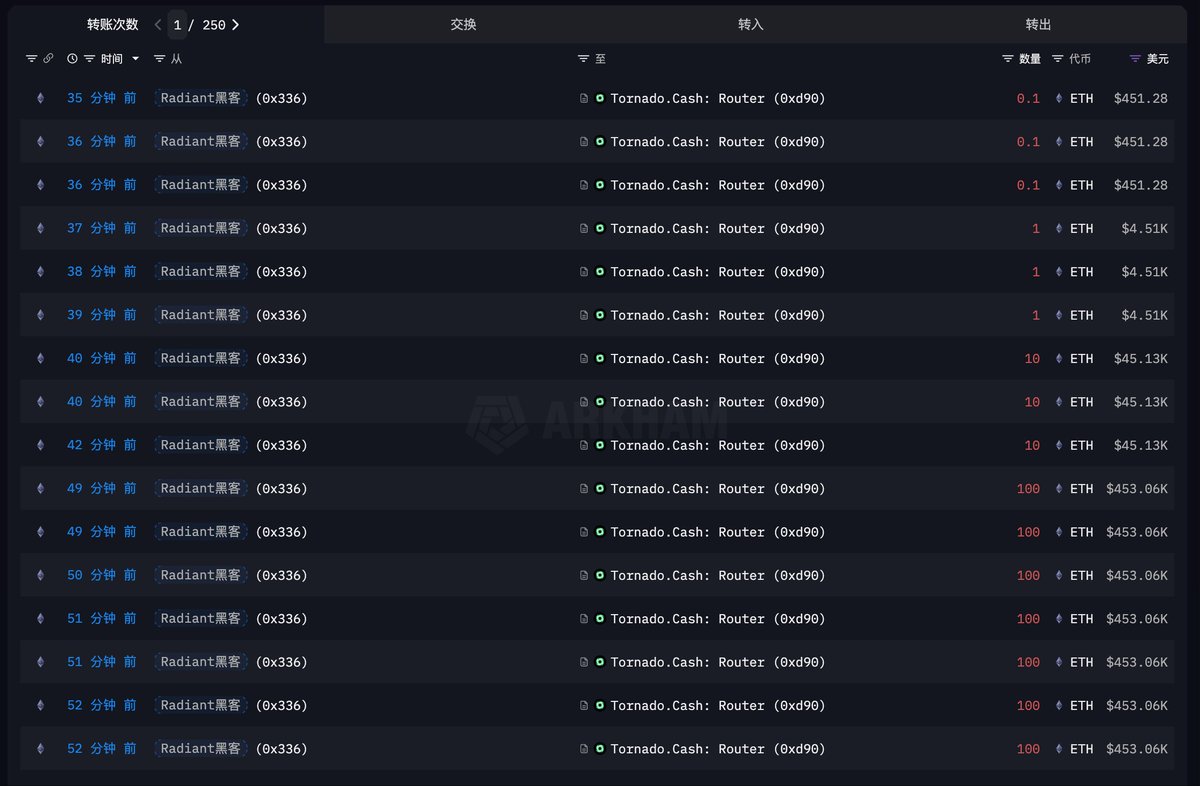
Task: Open Tornado.Cash: Router in 37 分钟 row
Action: pos(718,228)
